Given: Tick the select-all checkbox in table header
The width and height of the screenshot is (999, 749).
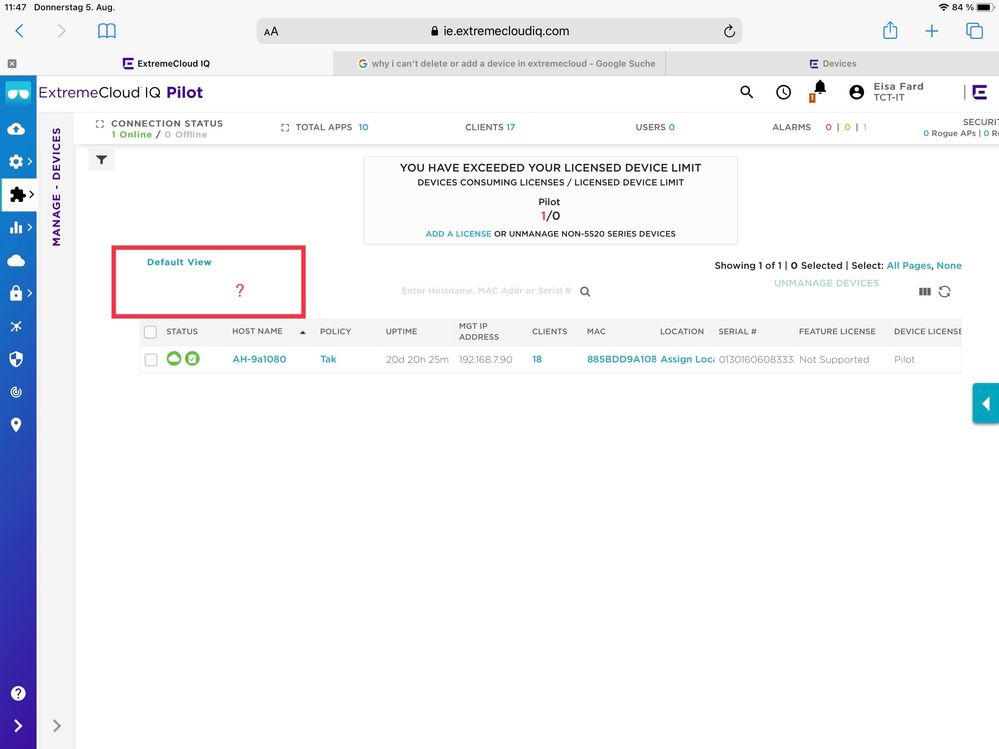Looking at the screenshot, I should click(150, 332).
